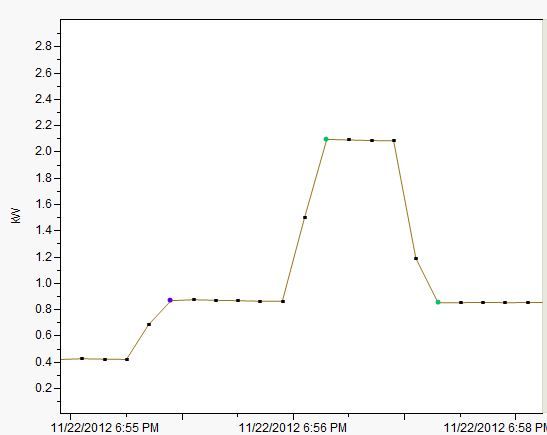Viewport: 547px width, 435px height.
Task: Select the 2.4 y-axis value
Action: point(43,99)
